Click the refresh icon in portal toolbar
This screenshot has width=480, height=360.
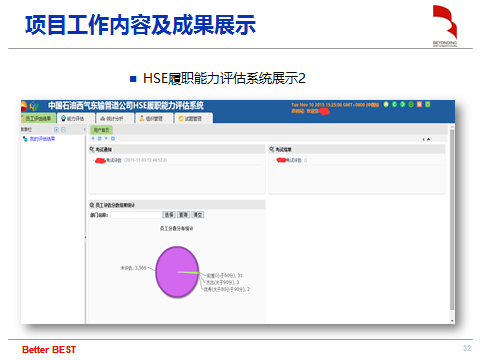pyautogui.click(x=99, y=138)
